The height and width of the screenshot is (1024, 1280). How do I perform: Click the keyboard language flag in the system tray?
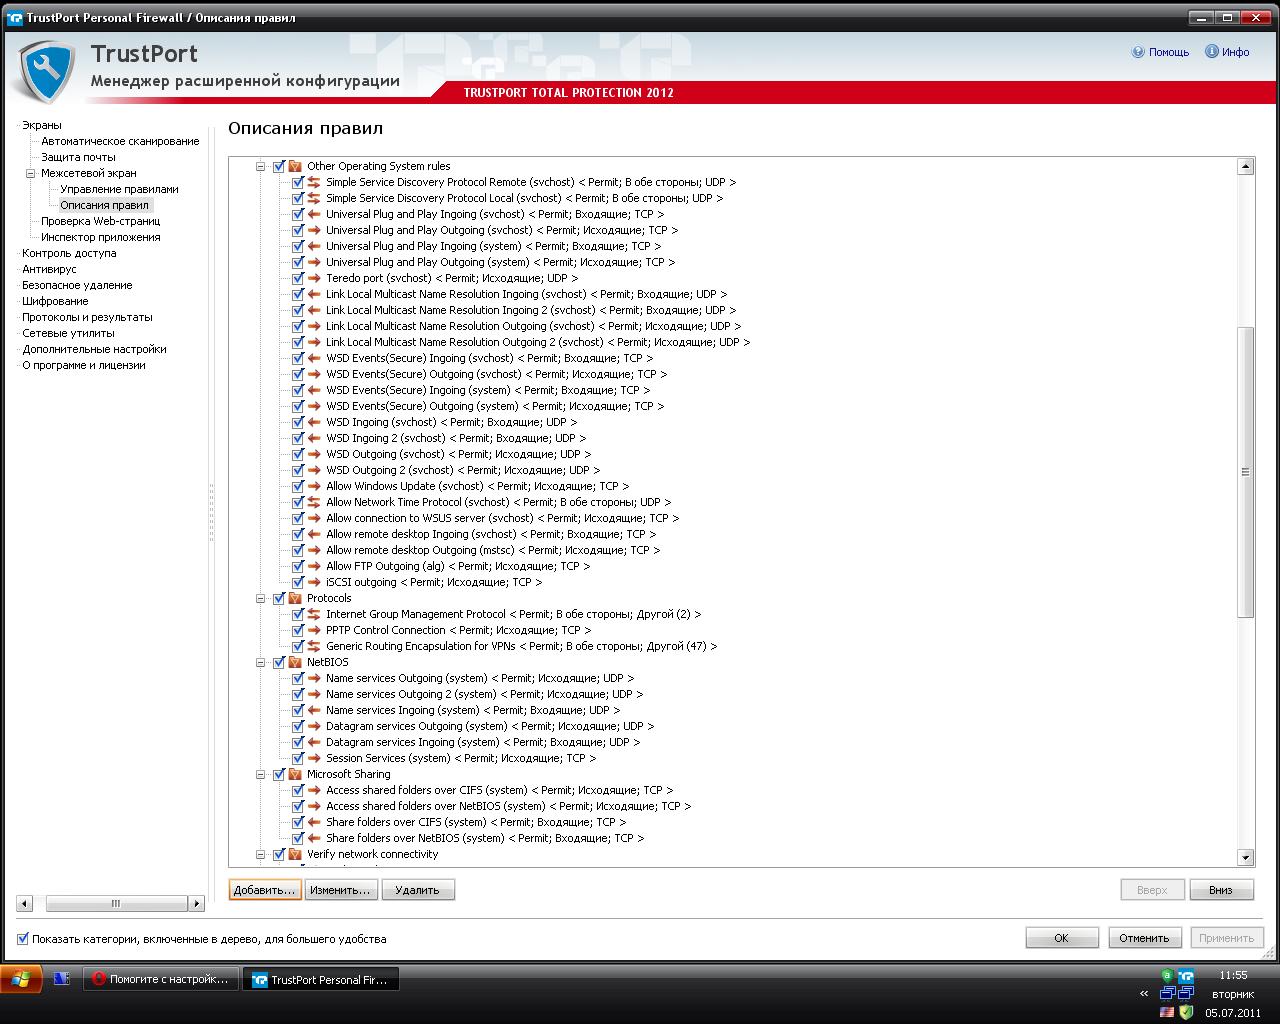click(x=1167, y=1012)
